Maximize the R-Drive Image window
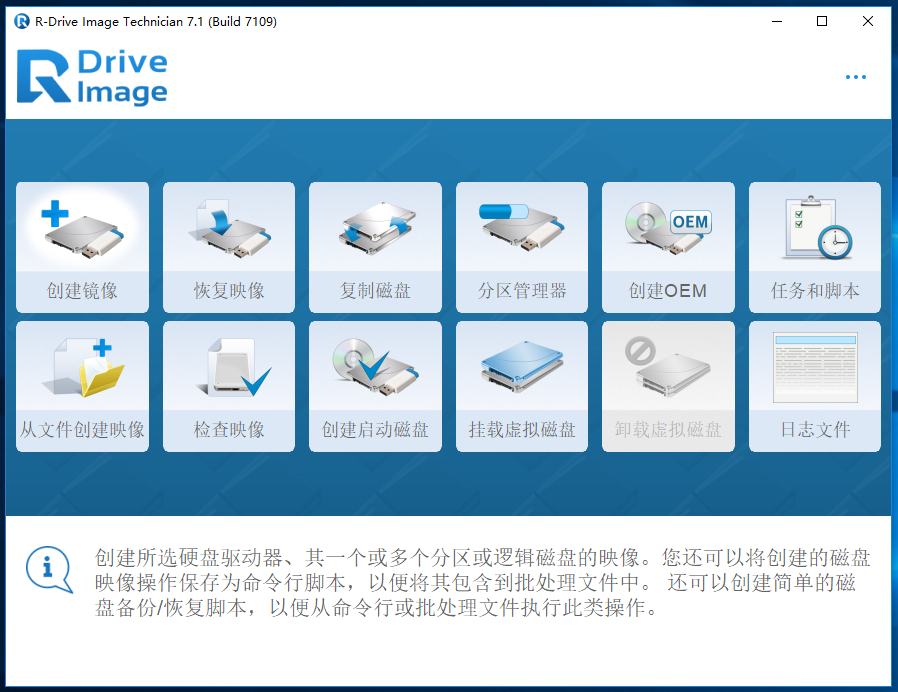 [x=822, y=21]
